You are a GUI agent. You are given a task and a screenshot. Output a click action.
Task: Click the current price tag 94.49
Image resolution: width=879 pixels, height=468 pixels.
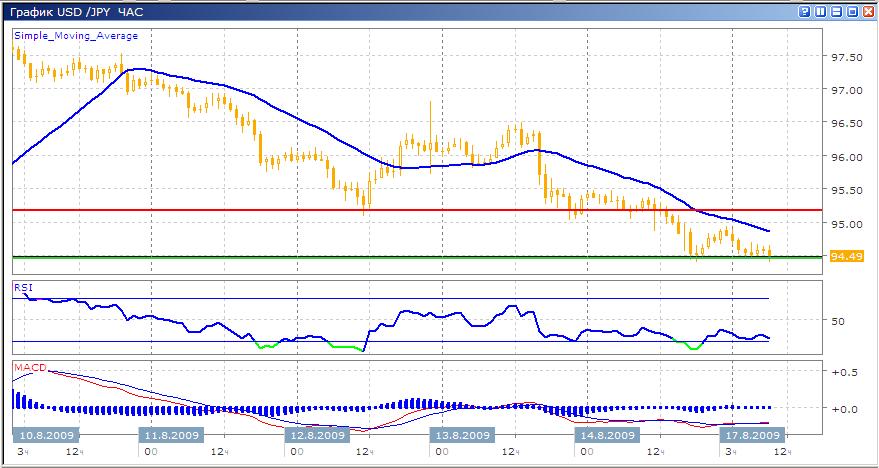click(844, 257)
